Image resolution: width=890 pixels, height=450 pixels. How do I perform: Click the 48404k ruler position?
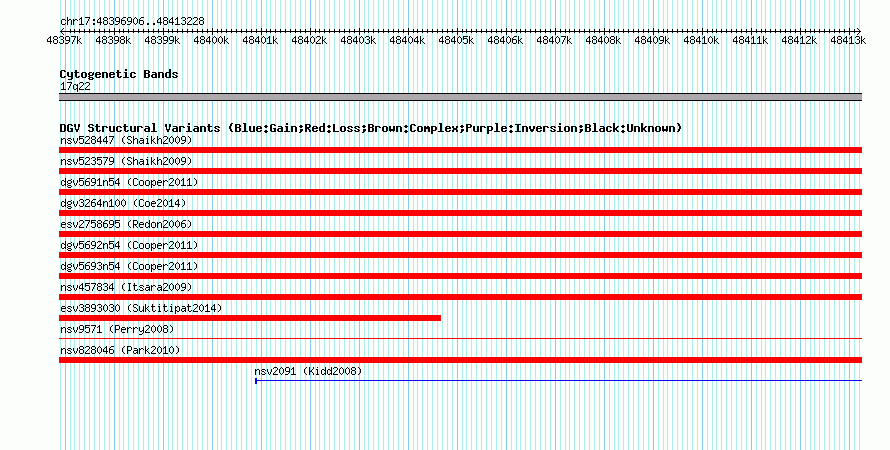click(407, 40)
